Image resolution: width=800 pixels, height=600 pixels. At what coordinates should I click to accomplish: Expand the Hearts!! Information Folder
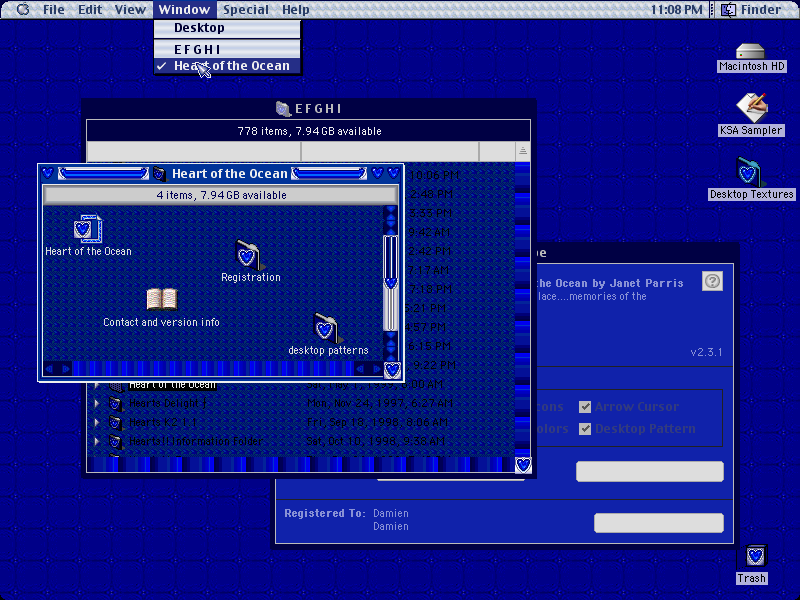(x=96, y=441)
